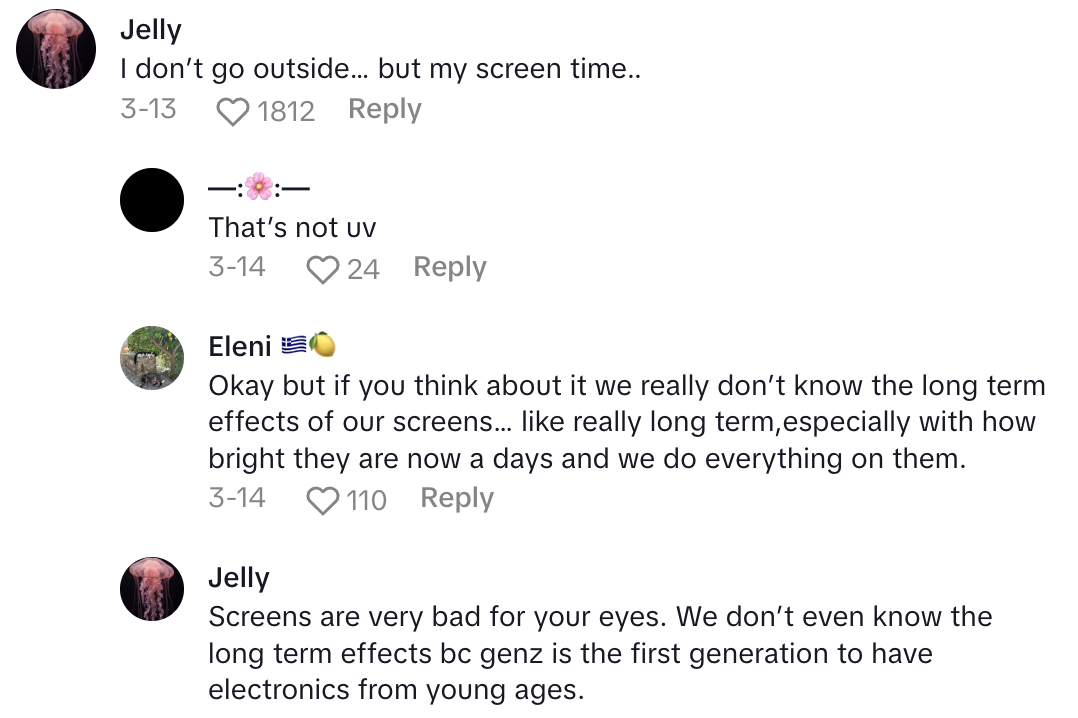Reply to the "That's not uv" comment
Screen dimensions: 1078x718
click(x=449, y=267)
